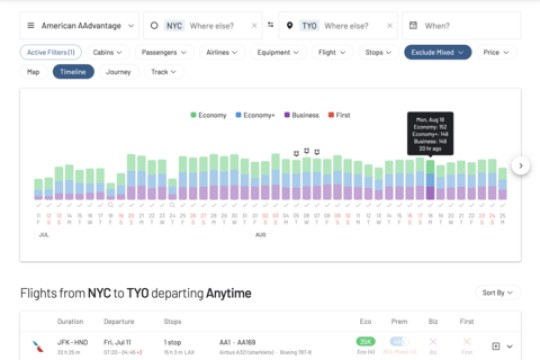Image resolution: width=540 pixels, height=360 pixels.
Task: Open the Sort By dropdown
Action: click(x=498, y=293)
